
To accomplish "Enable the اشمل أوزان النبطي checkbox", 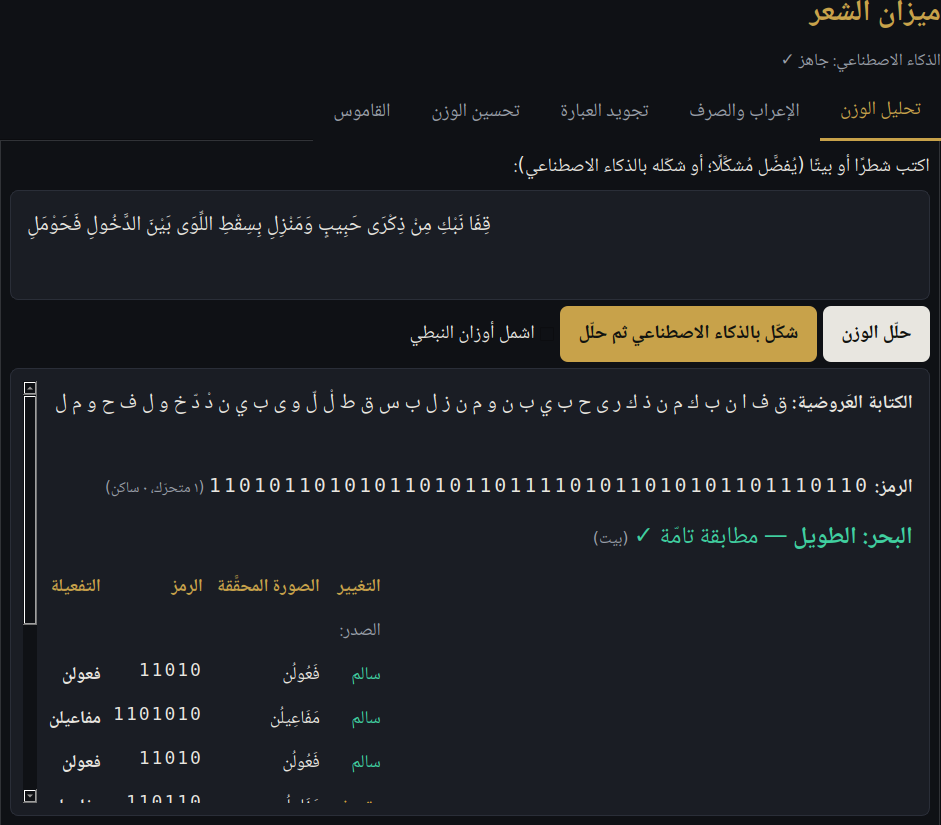I will point(547,334).
